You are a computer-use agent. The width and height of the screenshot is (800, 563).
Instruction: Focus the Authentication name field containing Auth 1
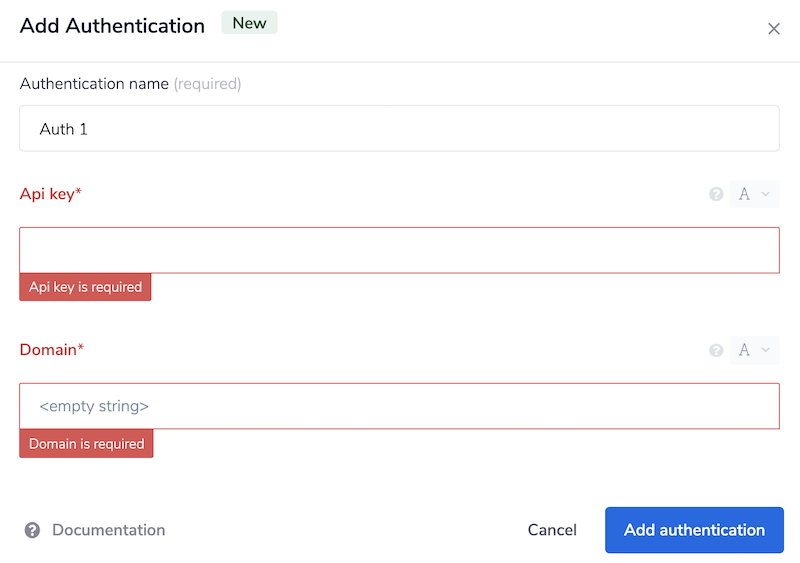(x=399, y=129)
